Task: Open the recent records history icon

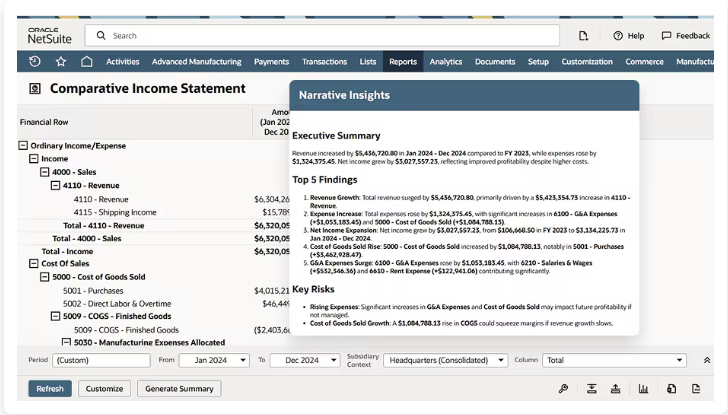Action: click(x=35, y=62)
